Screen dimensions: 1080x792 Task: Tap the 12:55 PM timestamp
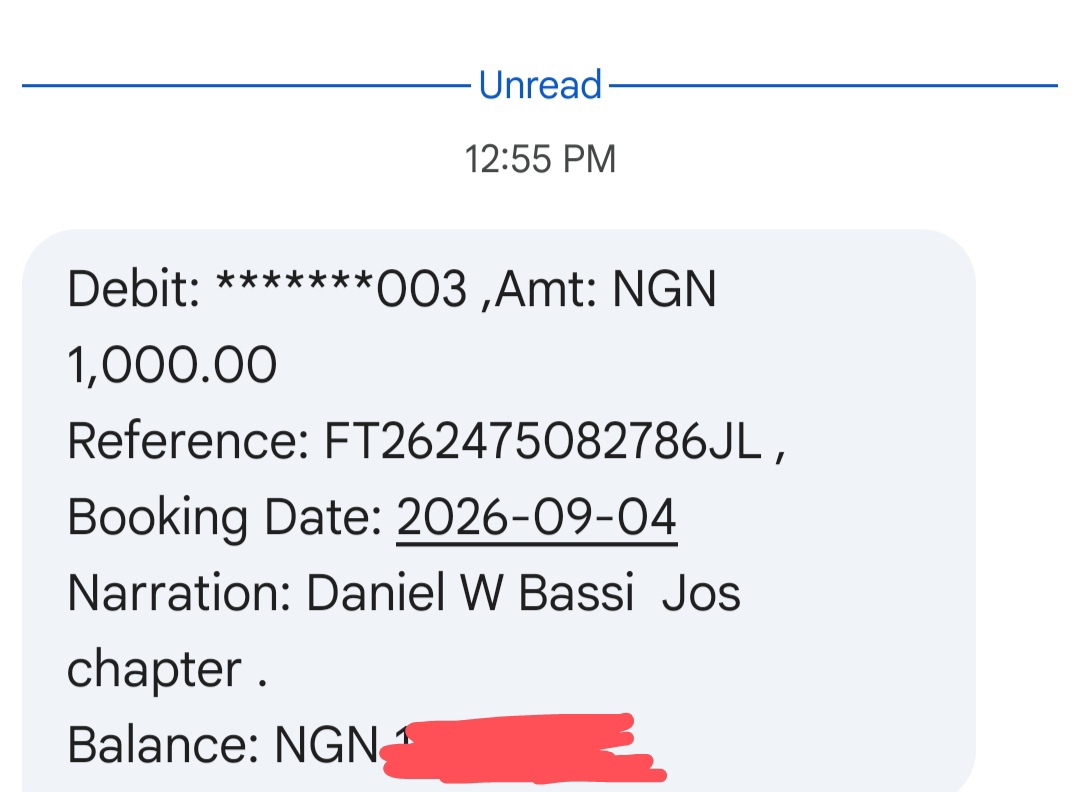(540, 159)
